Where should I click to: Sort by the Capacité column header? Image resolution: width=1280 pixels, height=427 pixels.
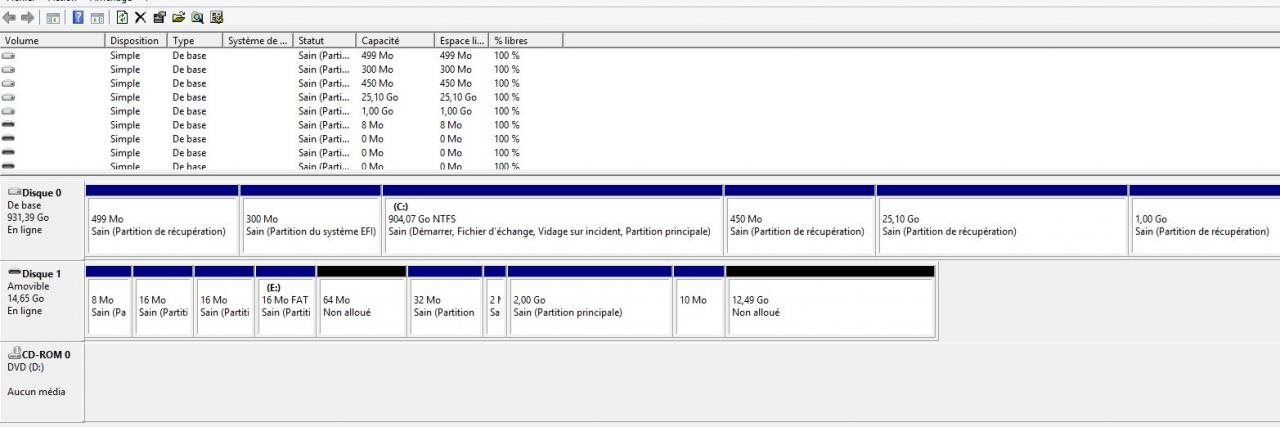[395, 41]
